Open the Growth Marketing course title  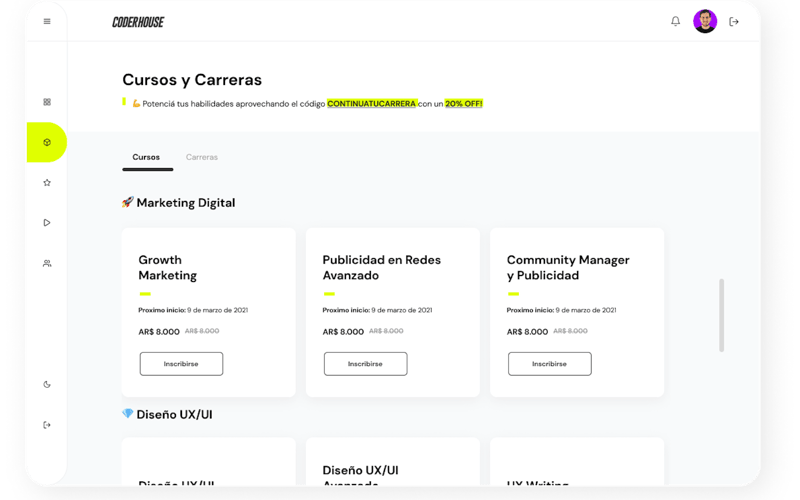point(167,267)
